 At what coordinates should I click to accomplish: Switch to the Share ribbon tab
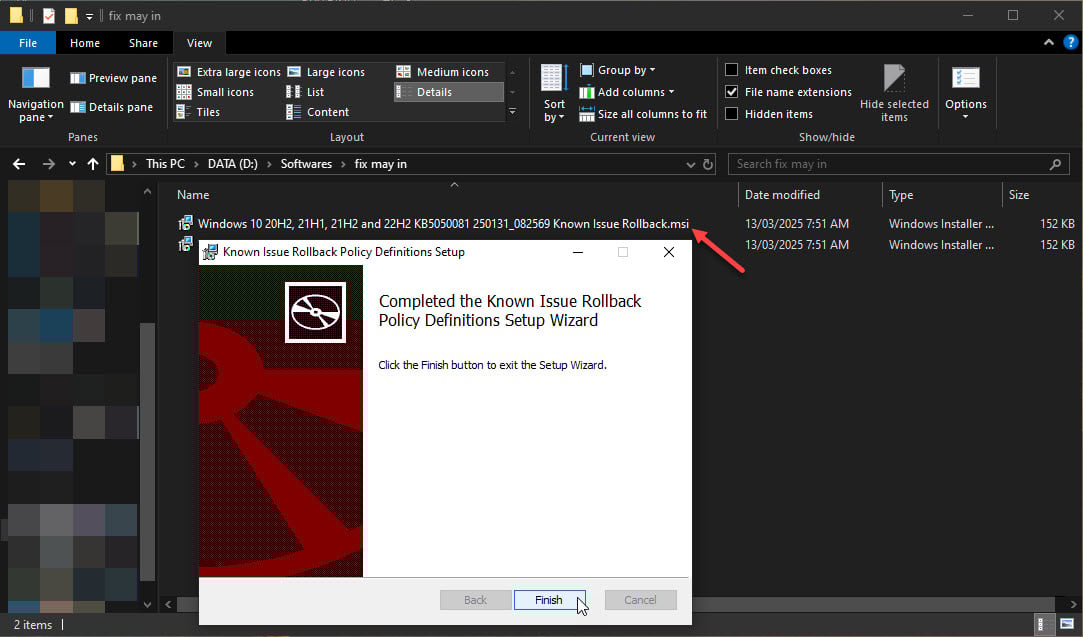pyautogui.click(x=144, y=43)
